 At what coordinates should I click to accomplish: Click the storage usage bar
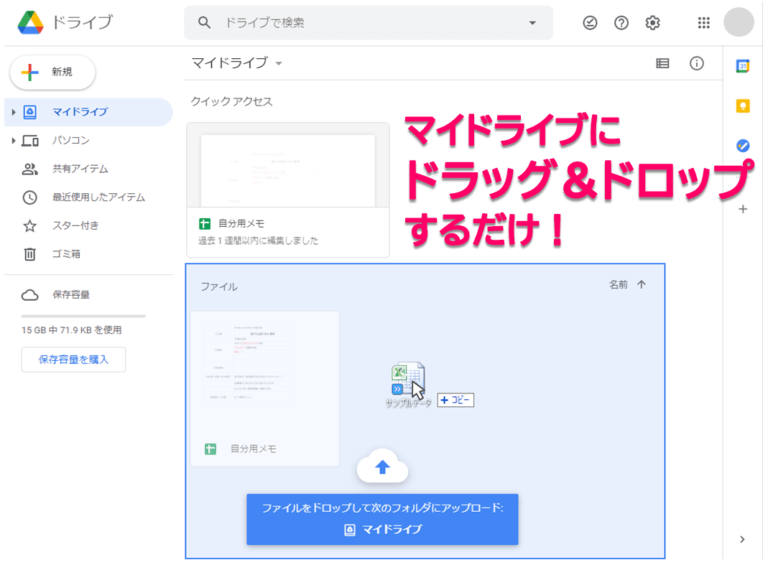click(x=83, y=316)
